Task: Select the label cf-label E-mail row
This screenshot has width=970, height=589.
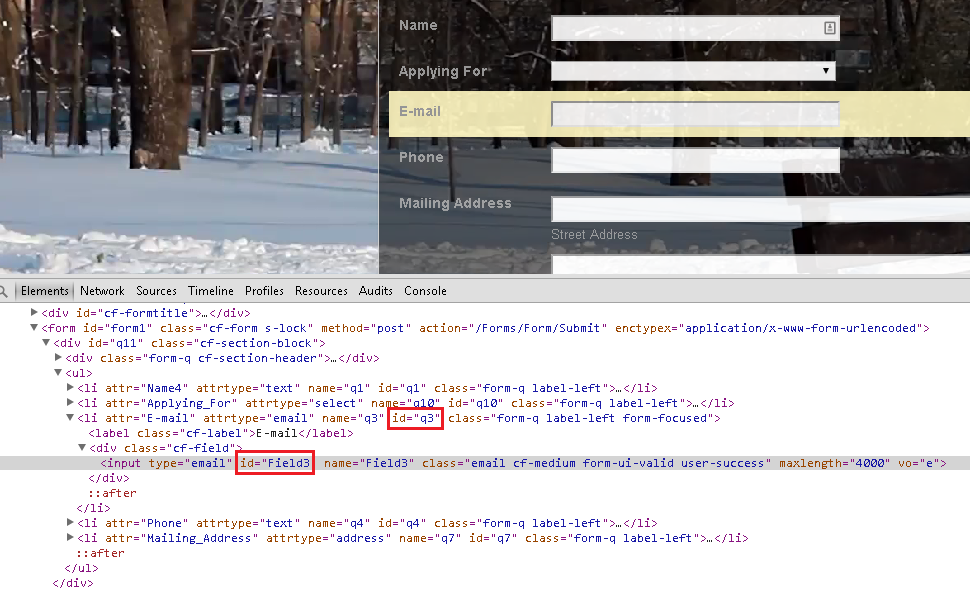Action: pos(221,433)
